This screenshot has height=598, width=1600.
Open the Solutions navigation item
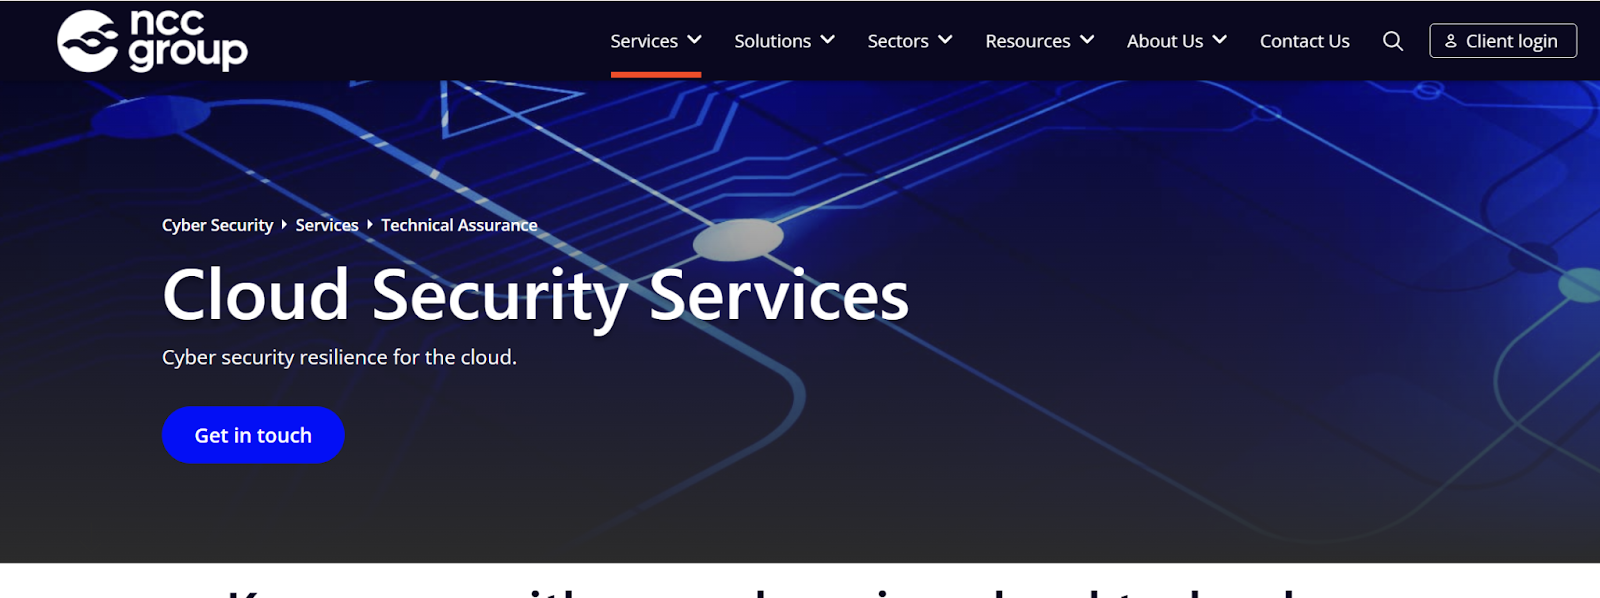click(772, 41)
